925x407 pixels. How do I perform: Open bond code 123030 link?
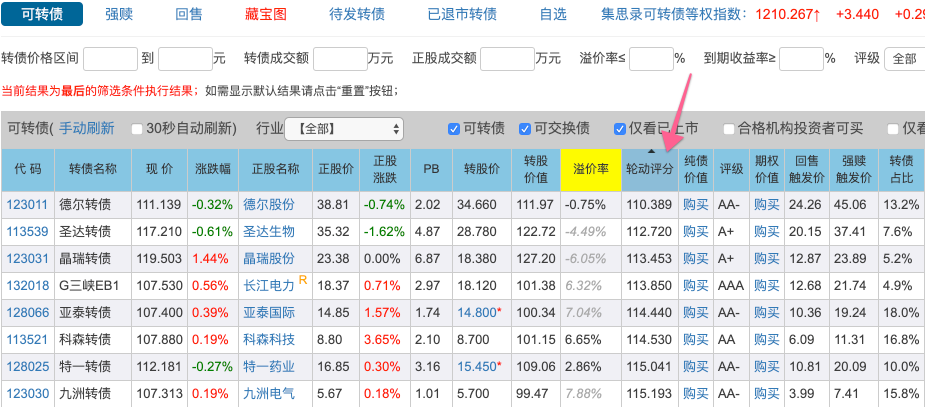(x=27, y=393)
